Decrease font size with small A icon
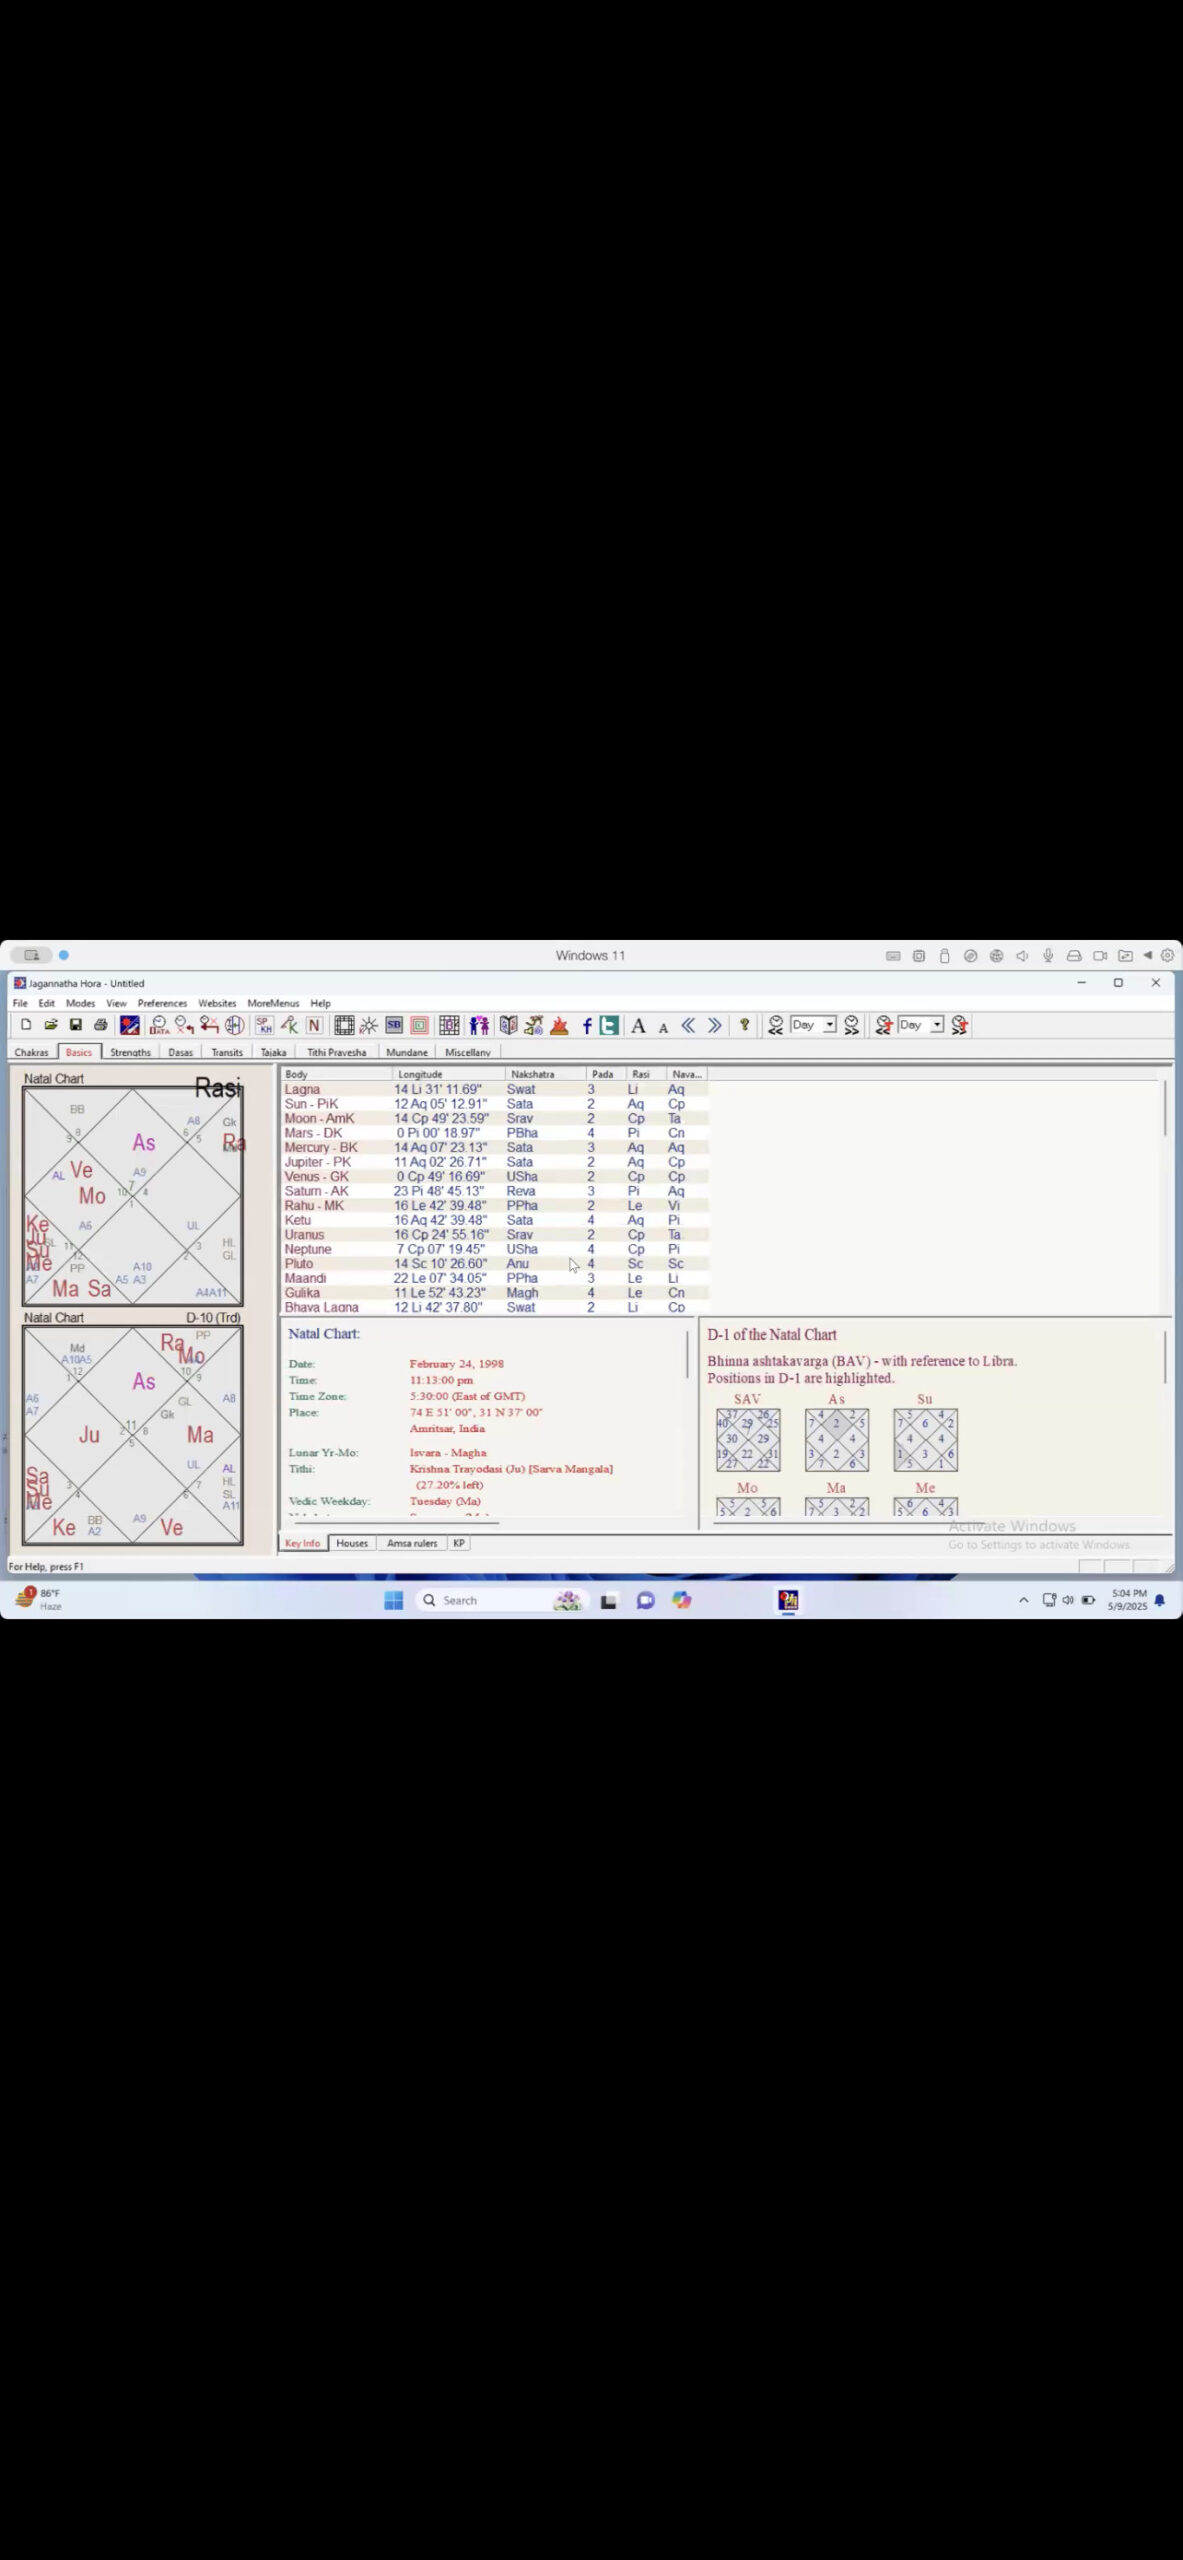This screenshot has width=1183, height=2560. 663,1027
